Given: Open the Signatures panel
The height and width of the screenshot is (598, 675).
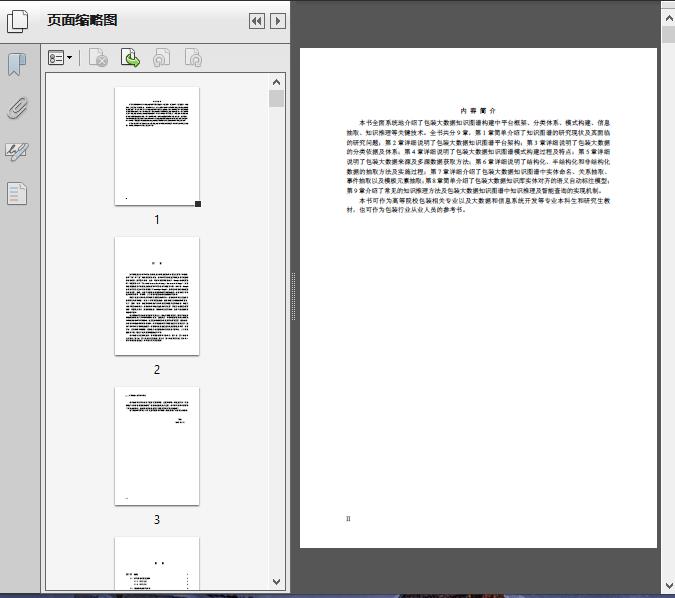Looking at the screenshot, I should click(x=17, y=151).
